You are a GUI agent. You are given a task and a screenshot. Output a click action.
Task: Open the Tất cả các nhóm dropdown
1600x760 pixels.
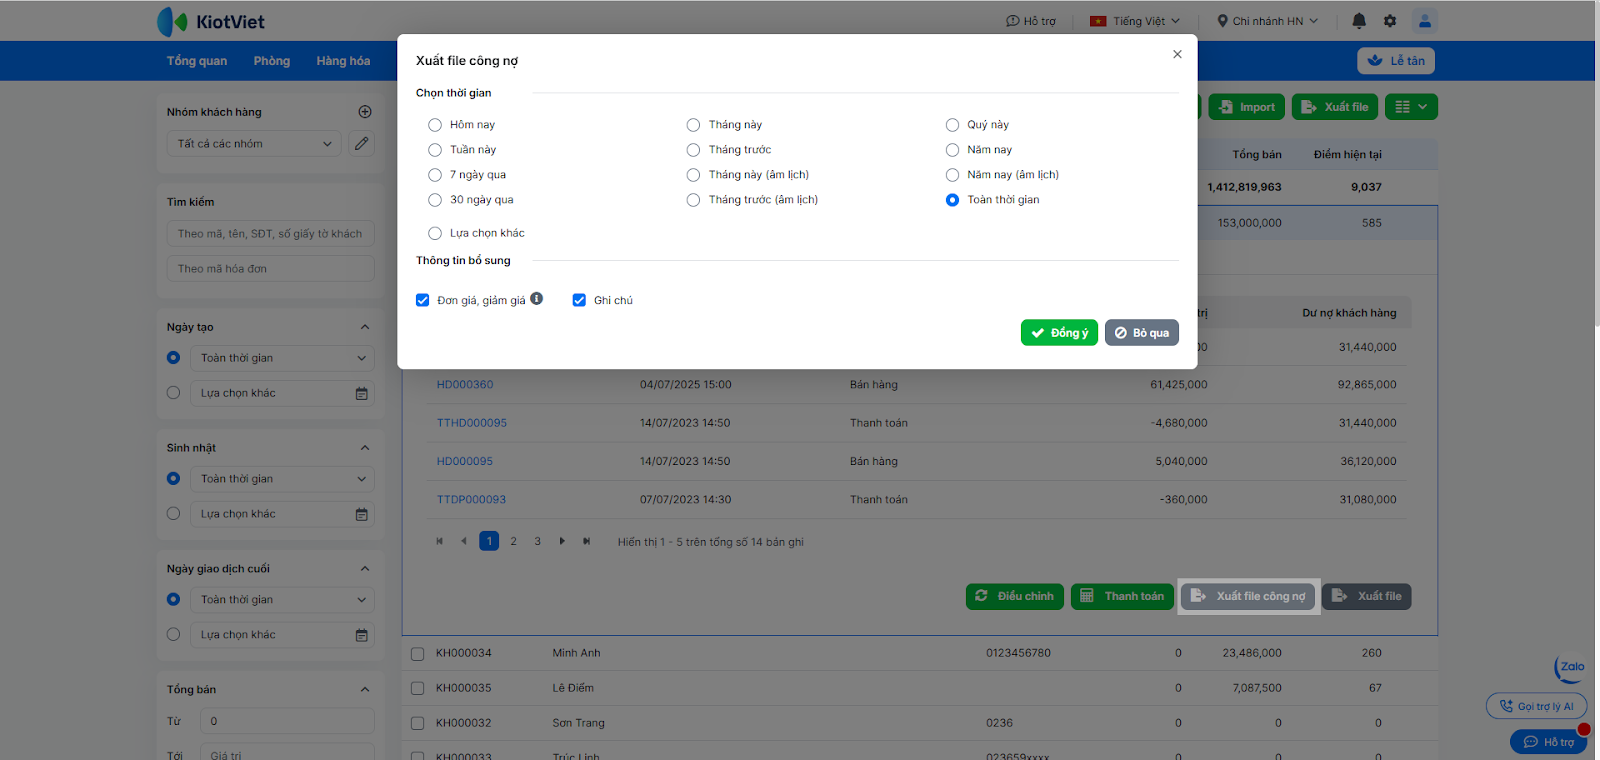tap(254, 144)
